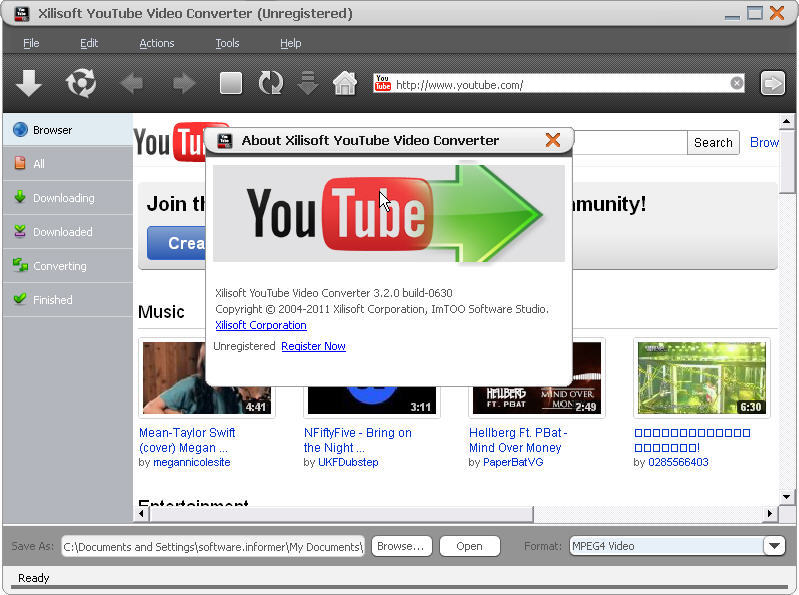Click the YouTube Search button
The image size is (799, 595).
pyautogui.click(x=713, y=143)
